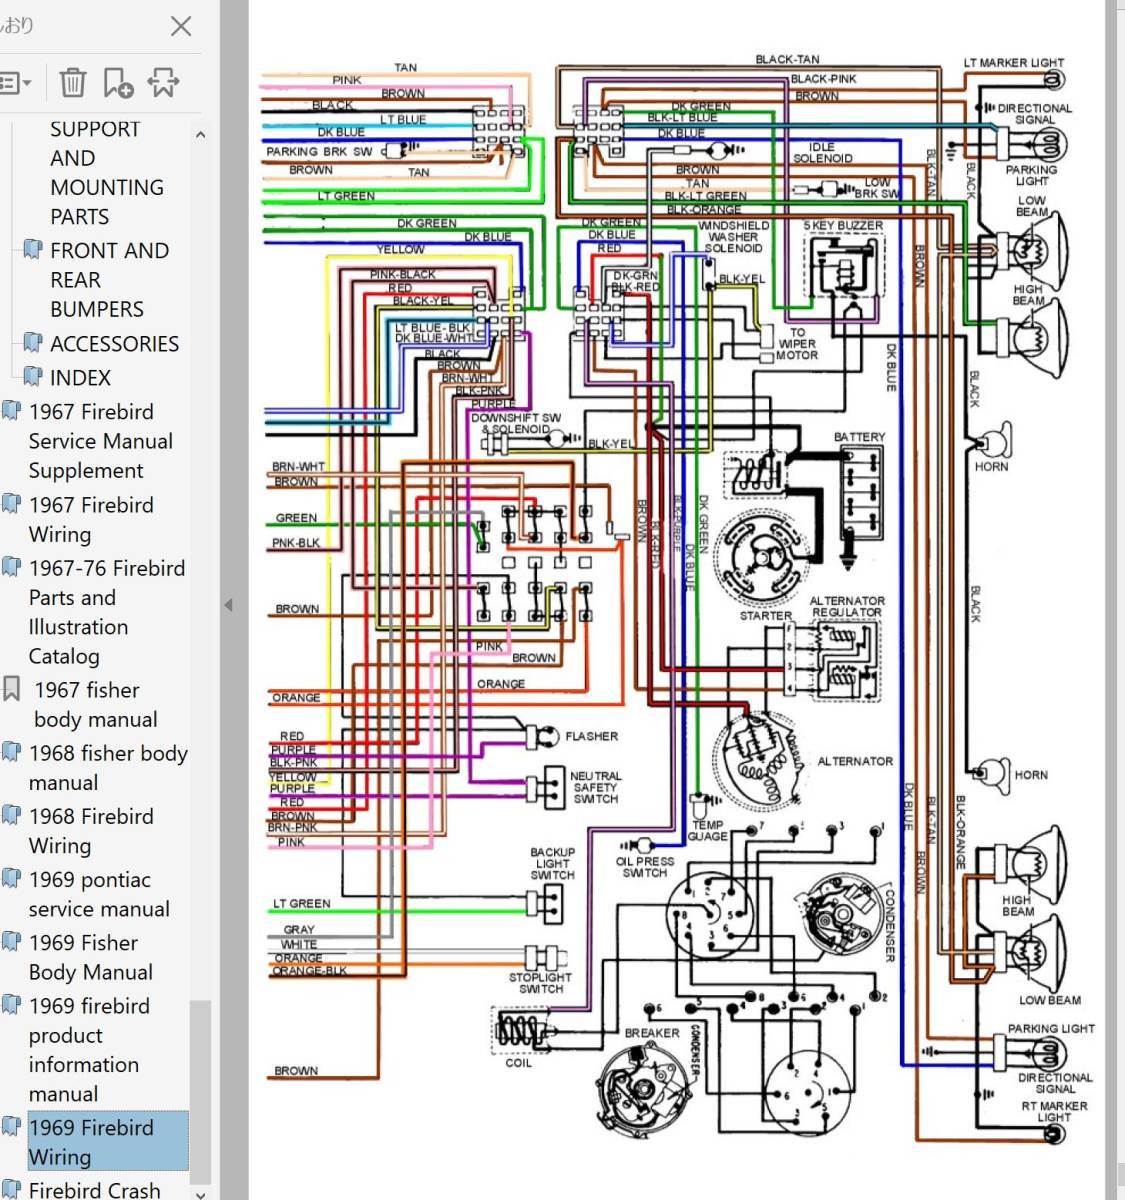Close the bookmarks panel

point(181,26)
